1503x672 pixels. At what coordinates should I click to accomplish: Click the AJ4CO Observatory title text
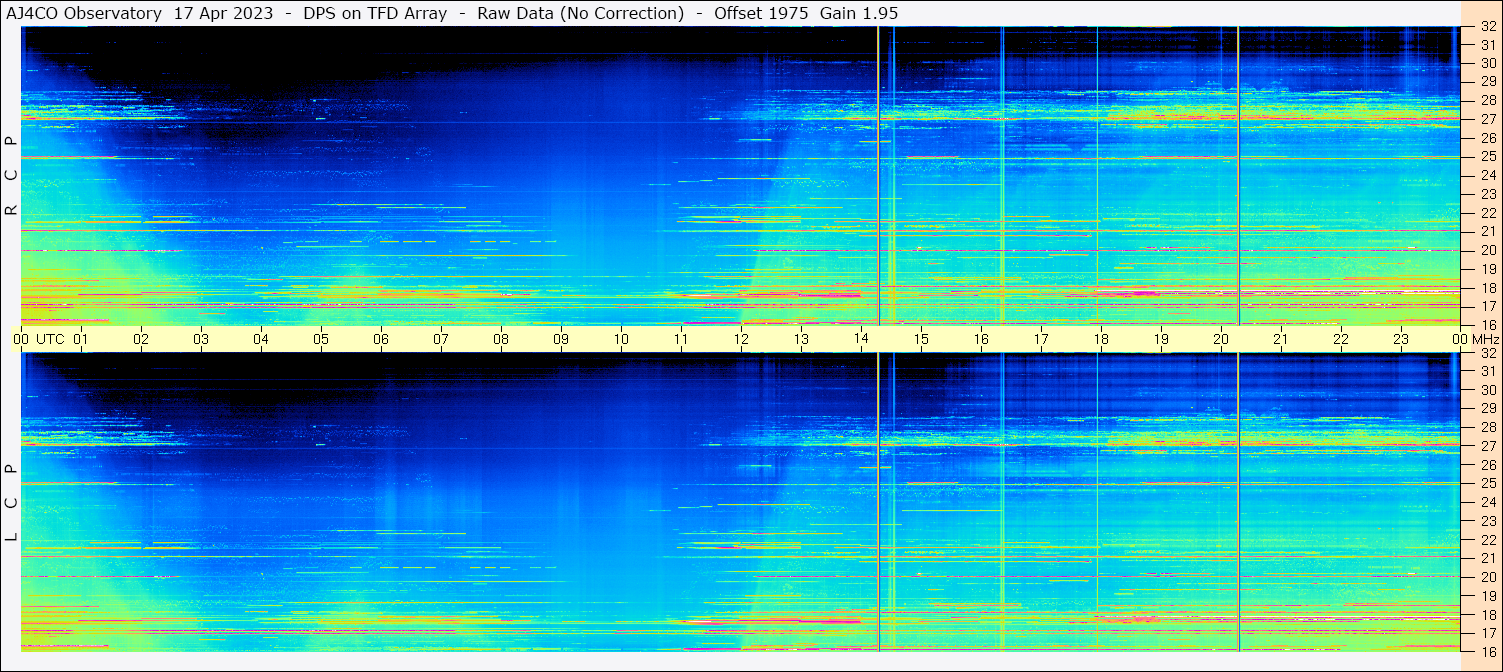pyautogui.click(x=84, y=13)
